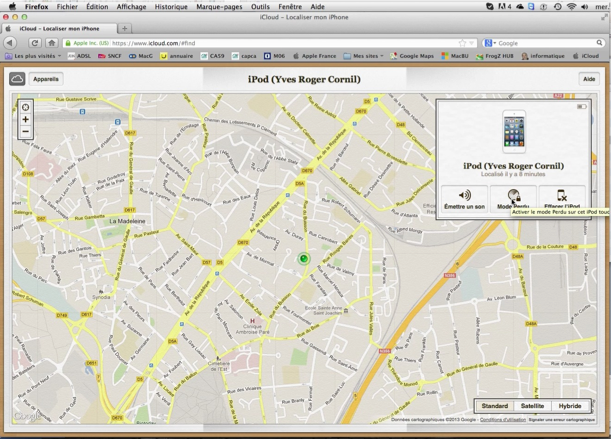Click the Google search field
Viewport: 611px width, 439px height.
[x=546, y=43]
